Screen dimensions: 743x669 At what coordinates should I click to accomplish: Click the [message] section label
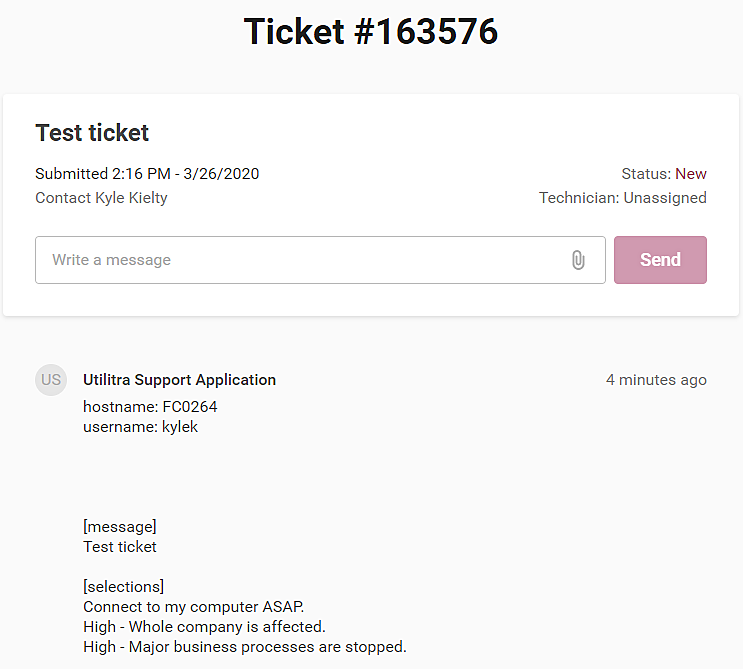(120, 527)
